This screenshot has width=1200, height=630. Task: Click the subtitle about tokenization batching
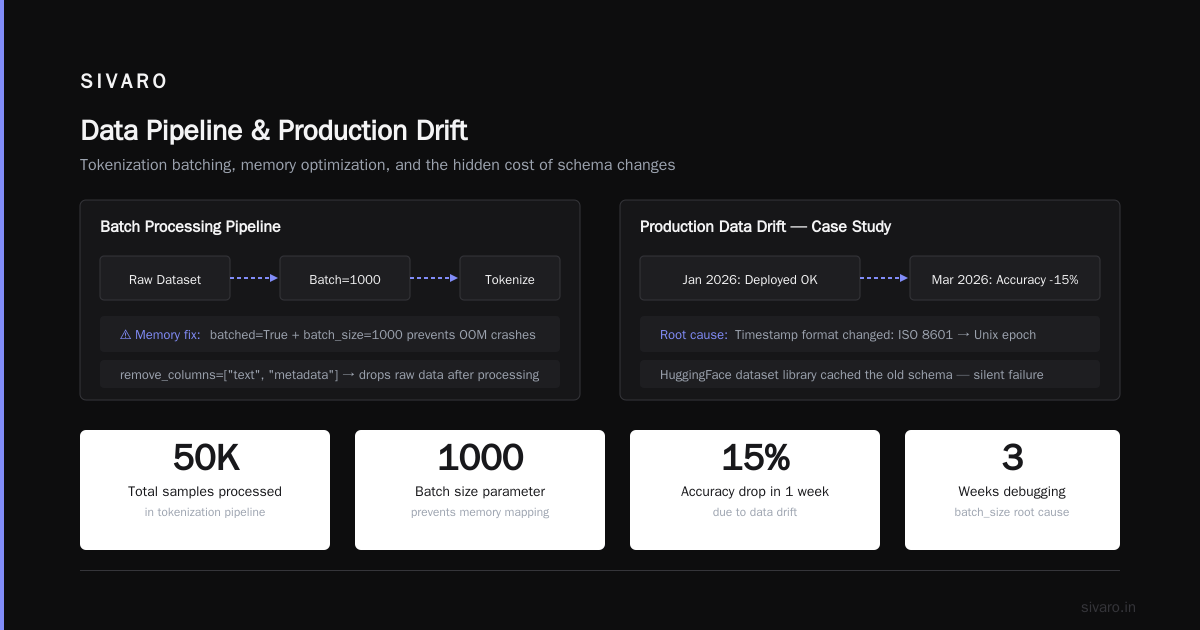pyautogui.click(x=377, y=165)
